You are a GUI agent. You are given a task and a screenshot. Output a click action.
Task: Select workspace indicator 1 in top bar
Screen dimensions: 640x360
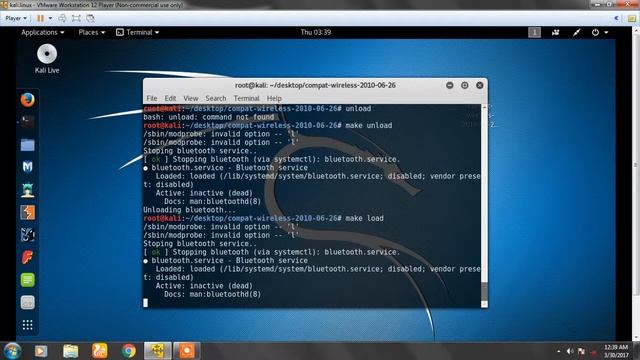point(534,32)
